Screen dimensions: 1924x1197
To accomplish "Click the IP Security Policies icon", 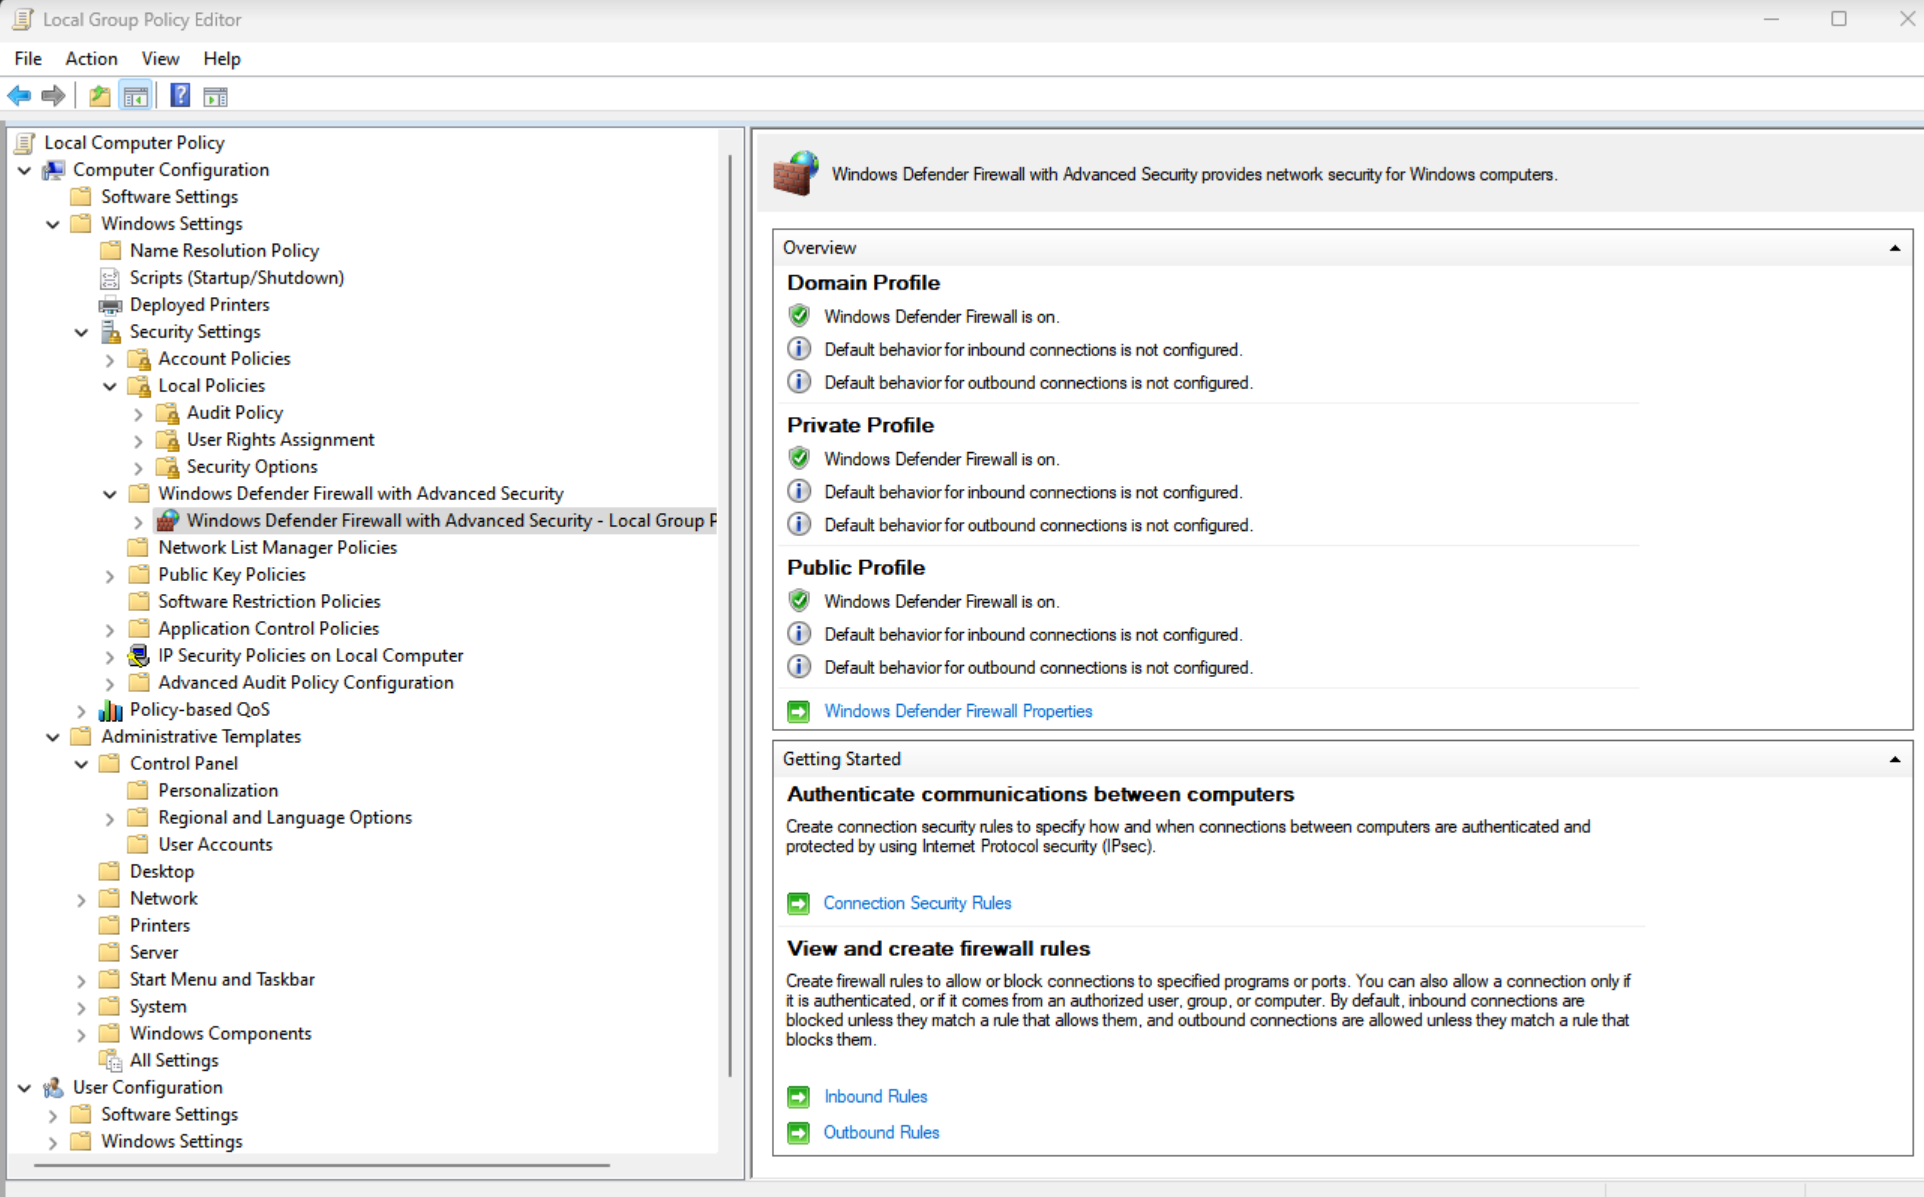I will [x=139, y=656].
